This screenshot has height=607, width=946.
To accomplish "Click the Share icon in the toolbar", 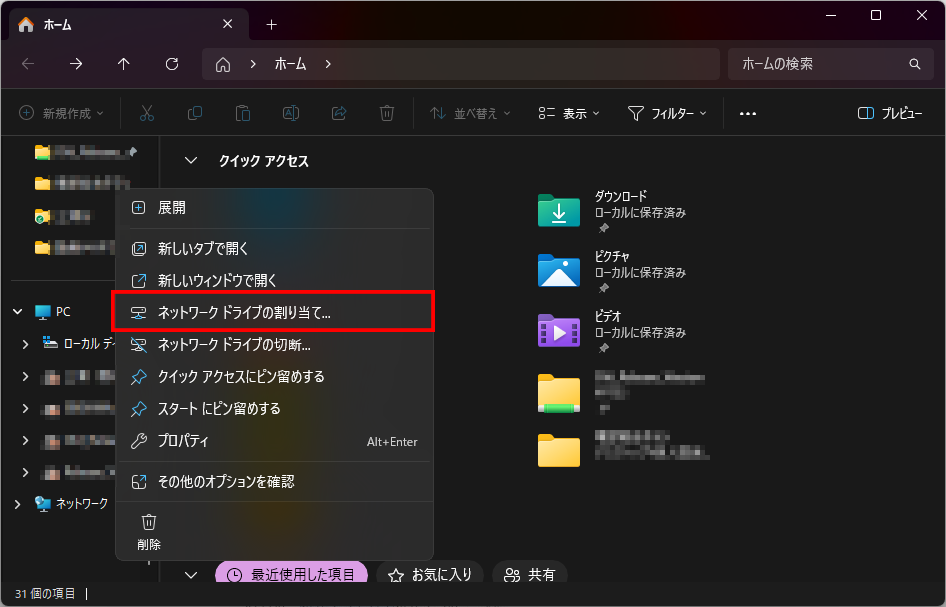I will [338, 113].
